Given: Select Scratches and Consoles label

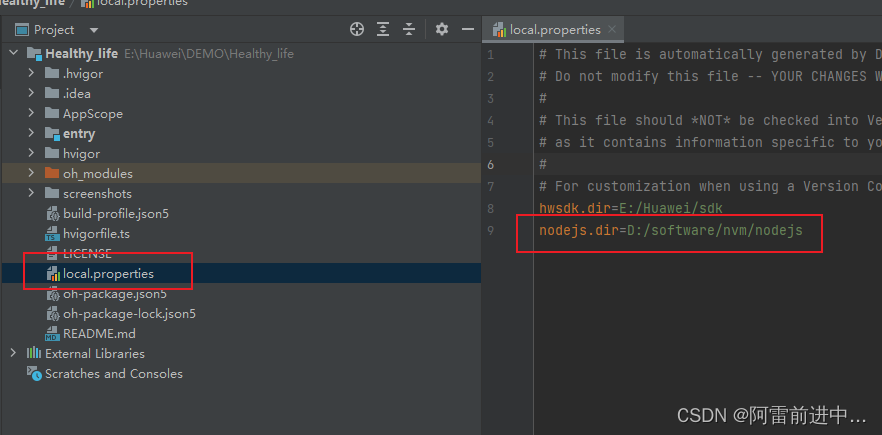Looking at the screenshot, I should pyautogui.click(x=114, y=374).
